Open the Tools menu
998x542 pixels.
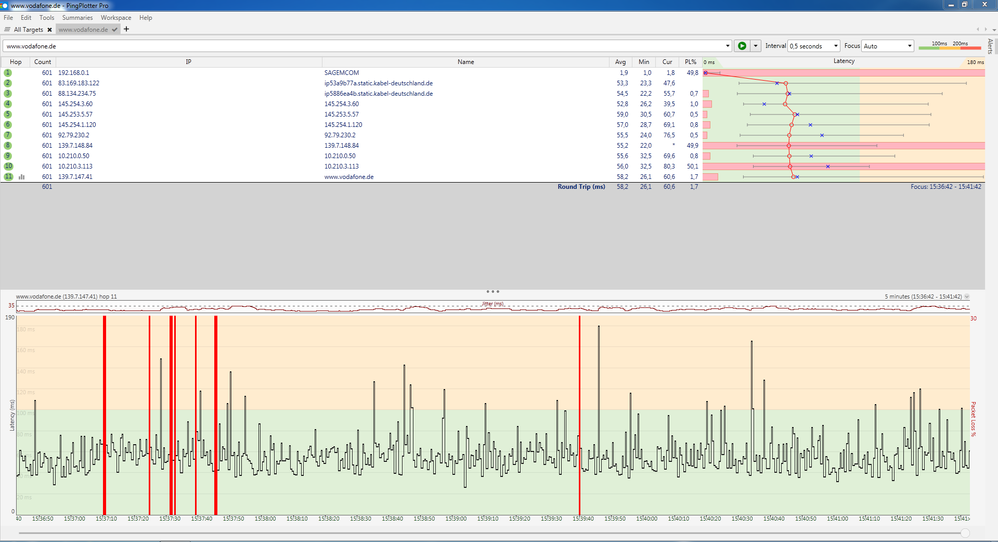point(47,18)
